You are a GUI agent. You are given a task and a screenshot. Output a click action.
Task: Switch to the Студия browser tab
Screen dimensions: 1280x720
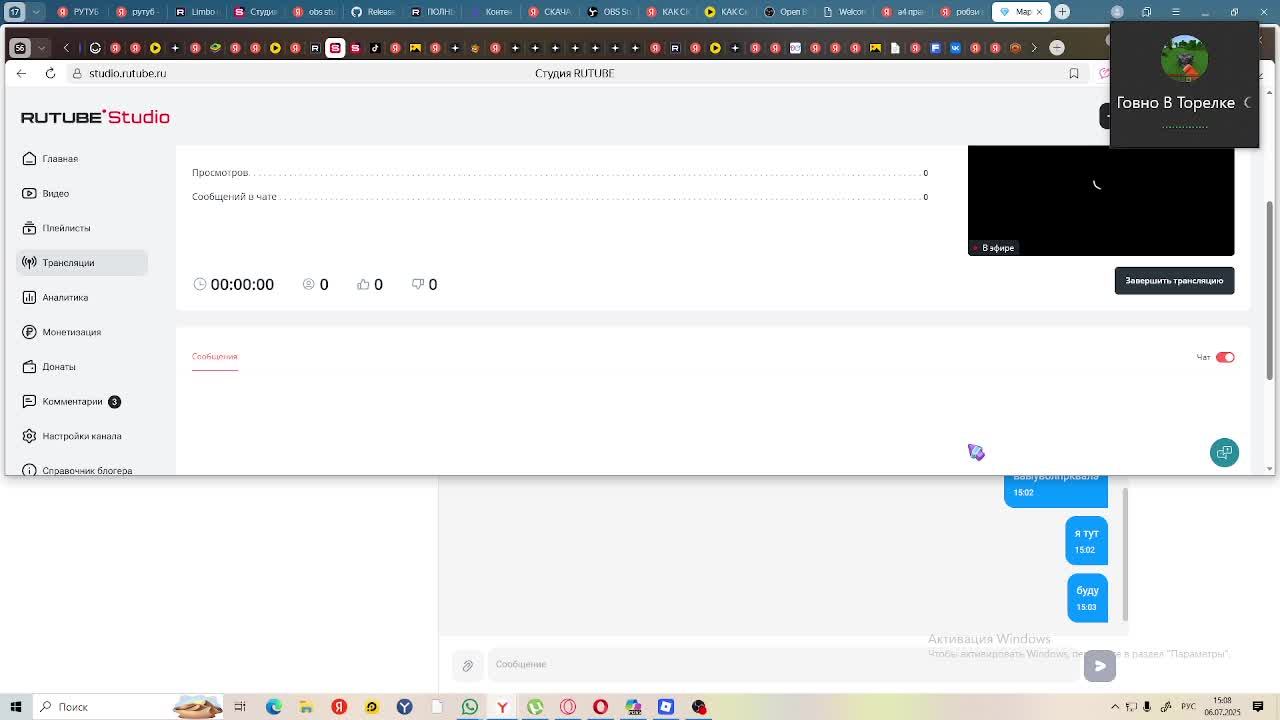pyautogui.click(x=256, y=12)
